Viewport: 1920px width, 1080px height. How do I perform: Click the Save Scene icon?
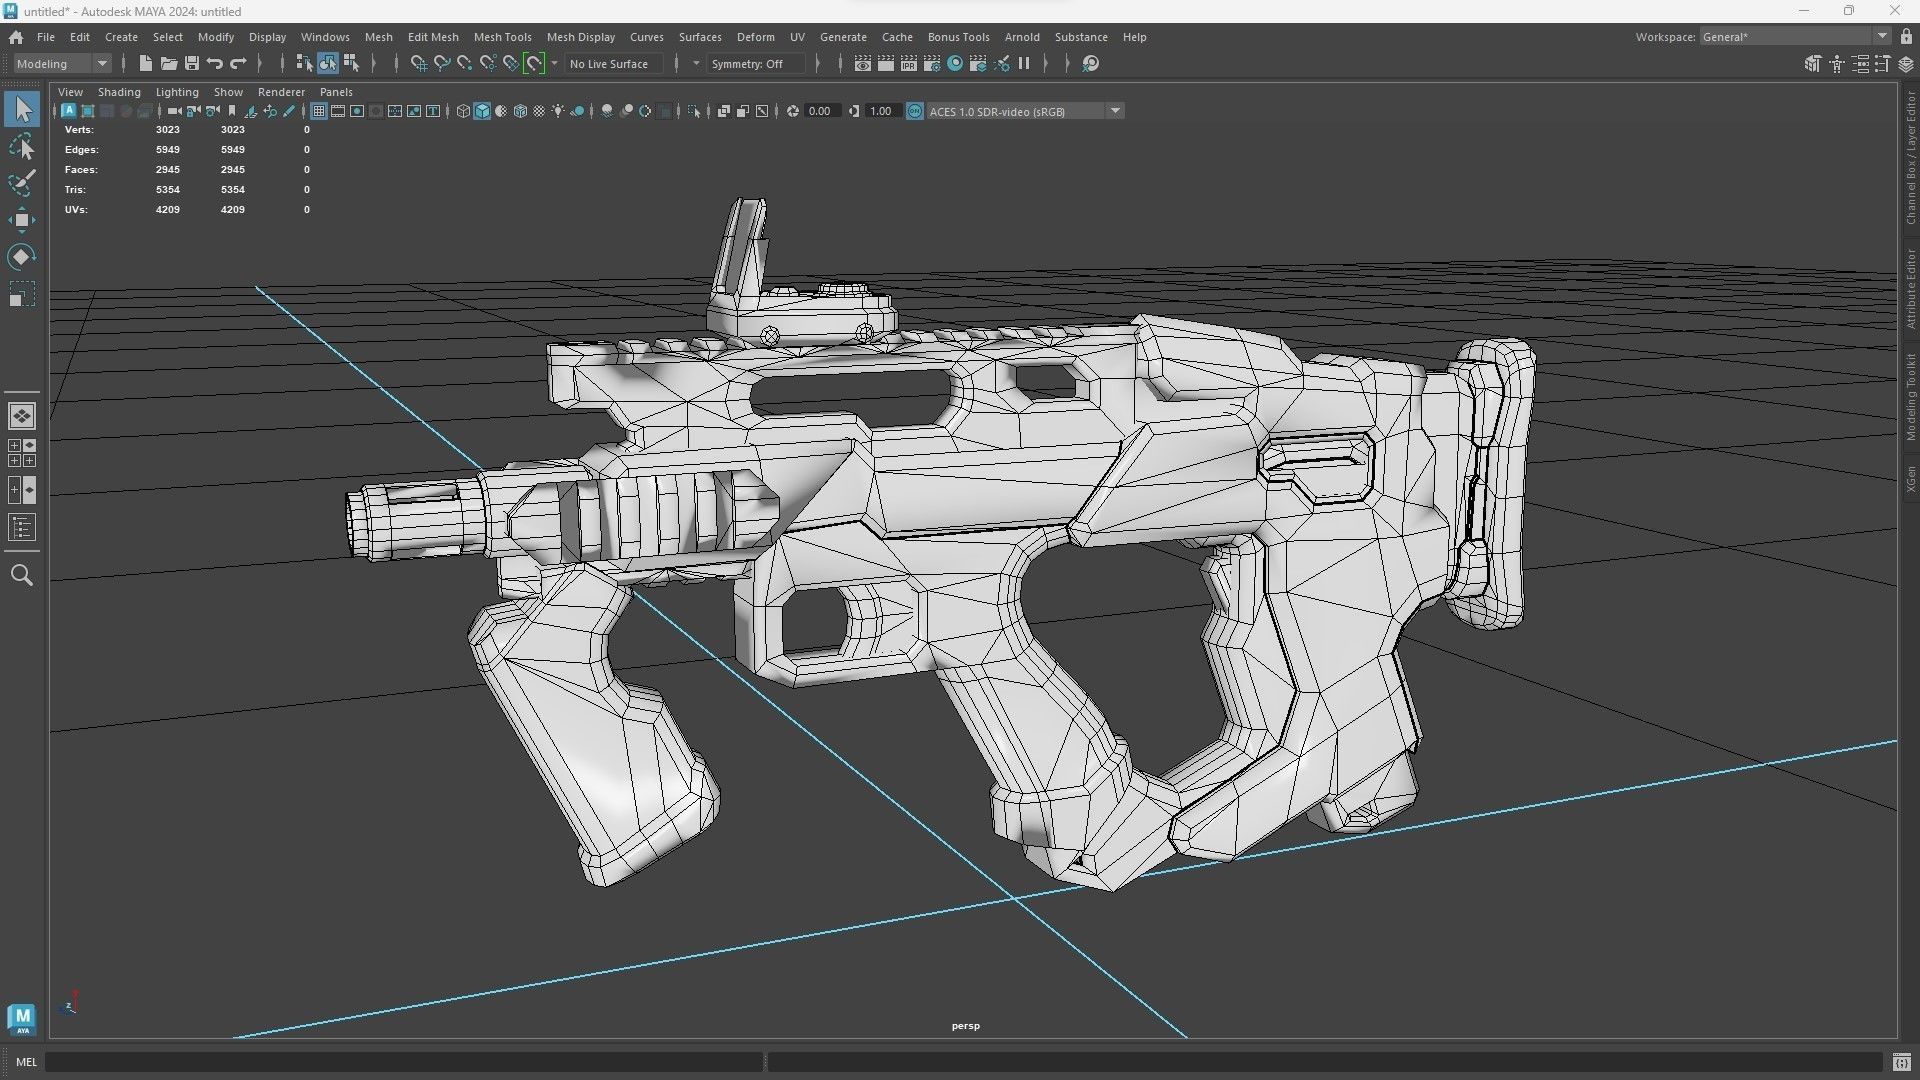pos(191,63)
